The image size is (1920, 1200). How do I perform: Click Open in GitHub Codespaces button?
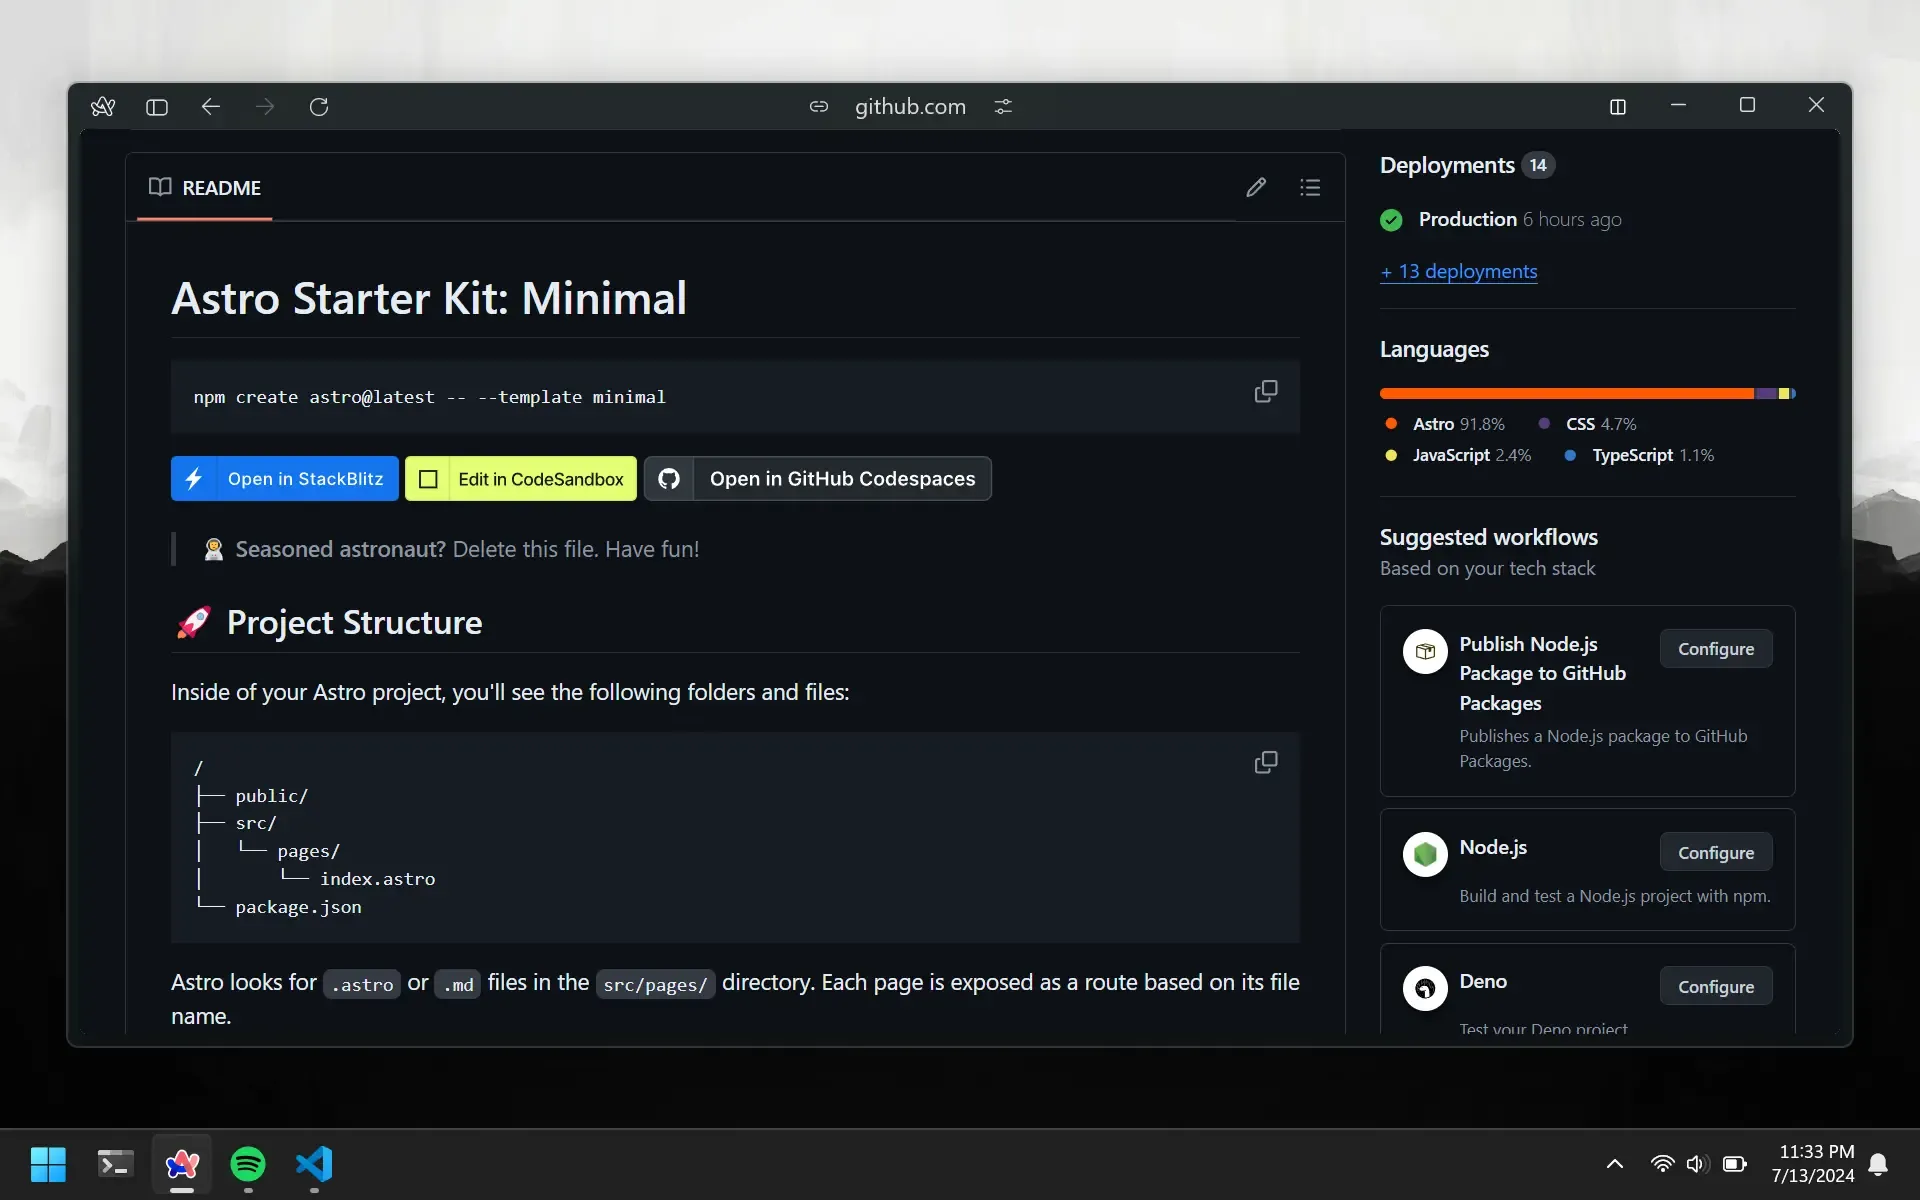(818, 479)
